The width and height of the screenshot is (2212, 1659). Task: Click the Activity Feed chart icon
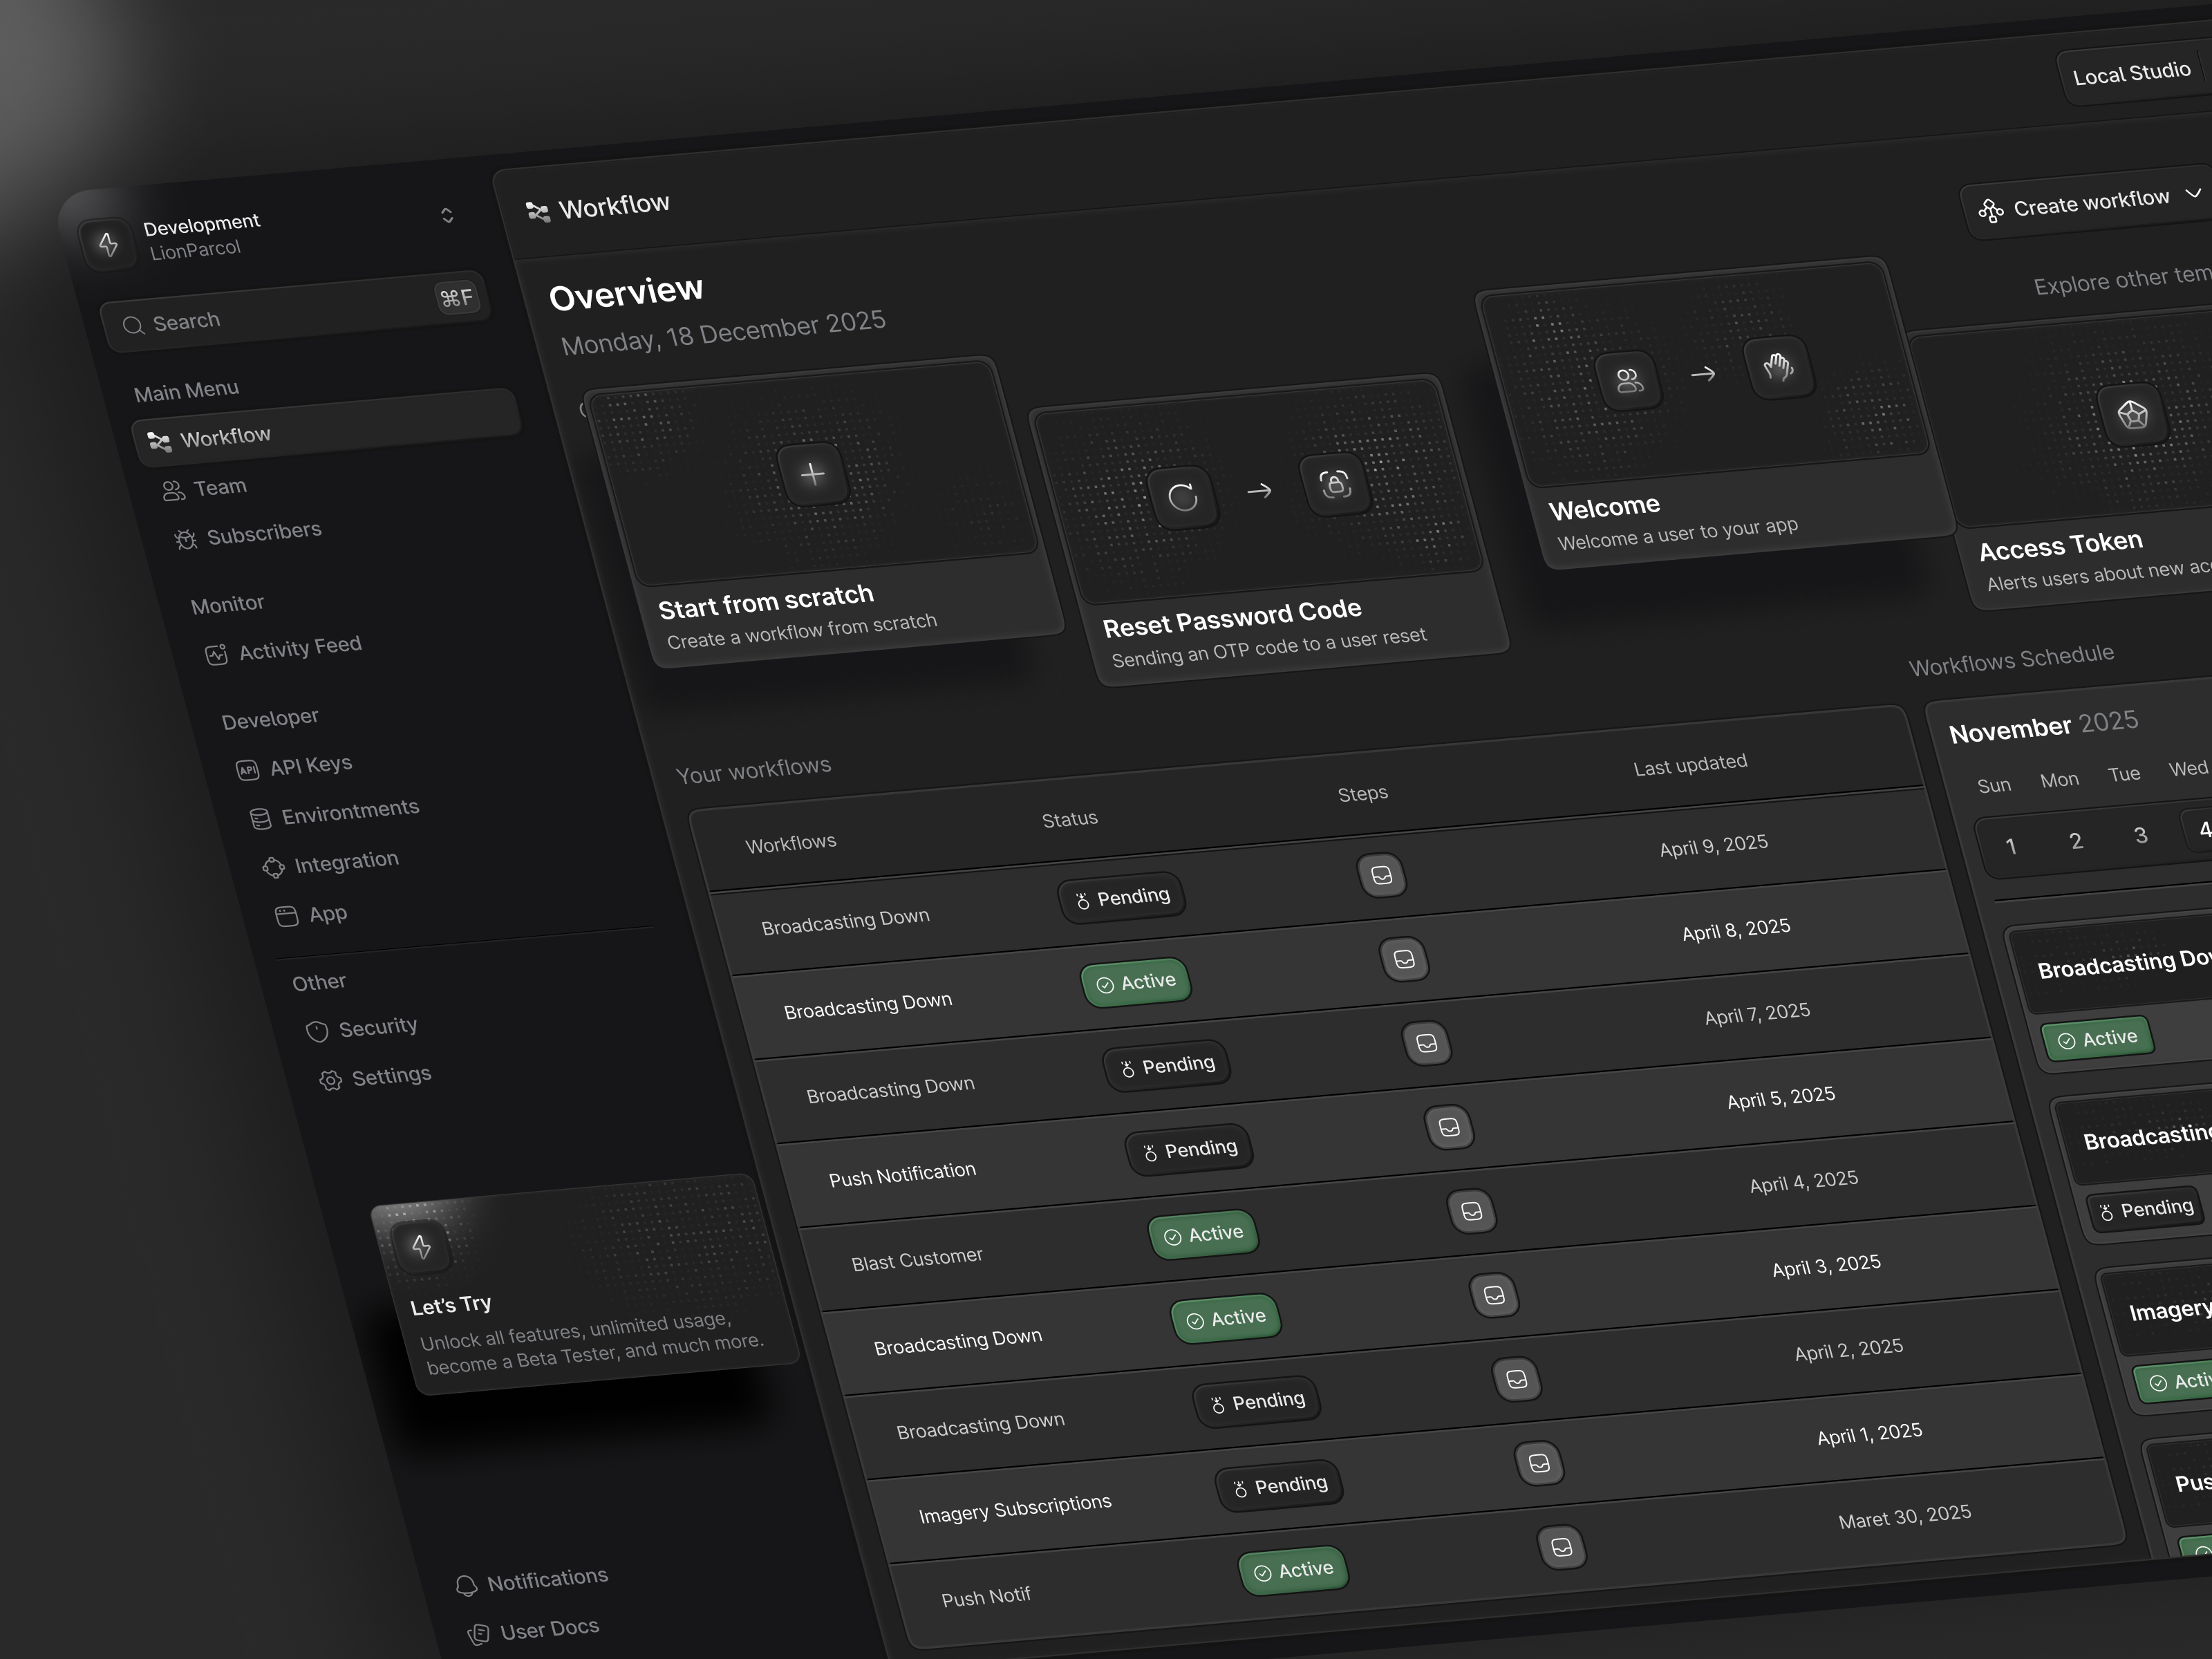tap(216, 655)
